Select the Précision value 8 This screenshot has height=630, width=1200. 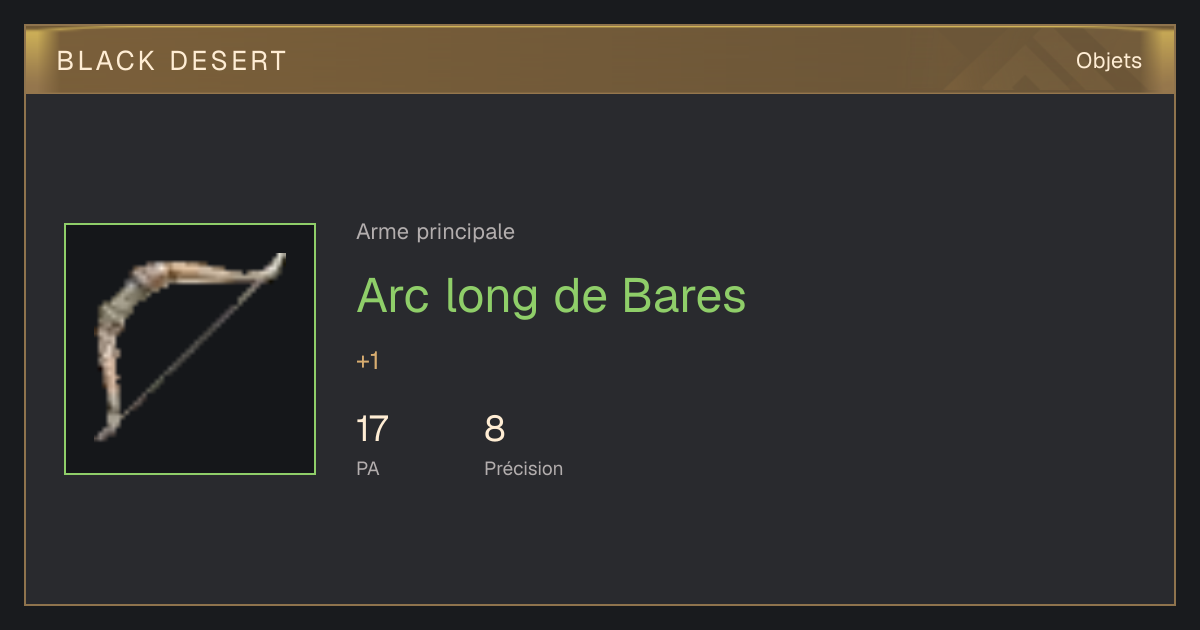tap(495, 429)
